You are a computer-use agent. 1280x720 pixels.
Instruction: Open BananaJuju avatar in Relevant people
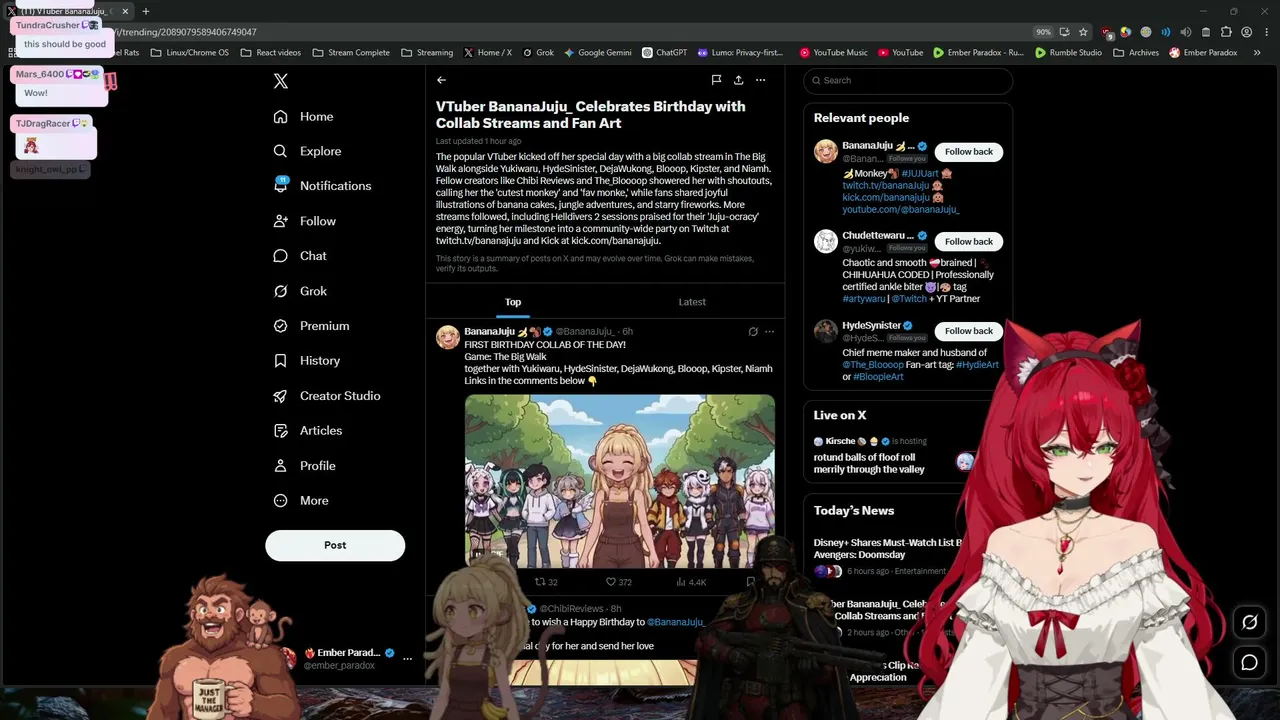point(826,151)
